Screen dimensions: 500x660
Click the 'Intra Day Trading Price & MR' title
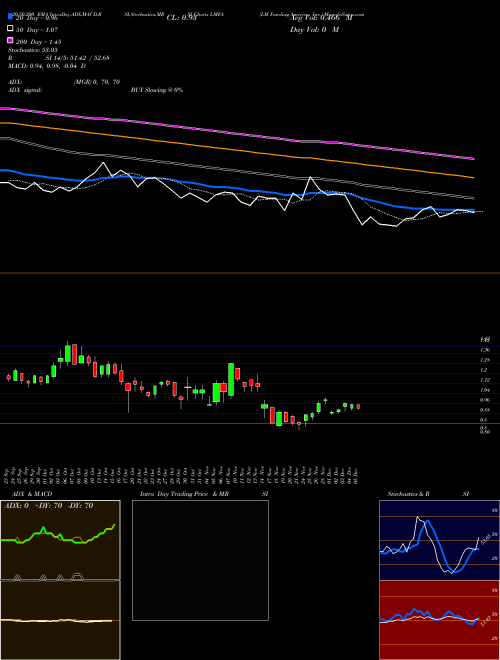click(x=184, y=494)
